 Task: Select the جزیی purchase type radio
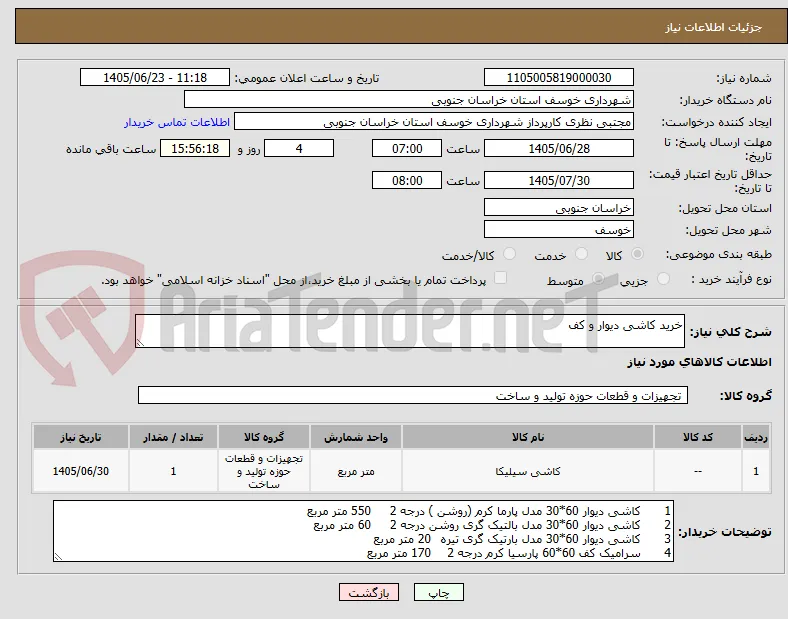pos(663,279)
